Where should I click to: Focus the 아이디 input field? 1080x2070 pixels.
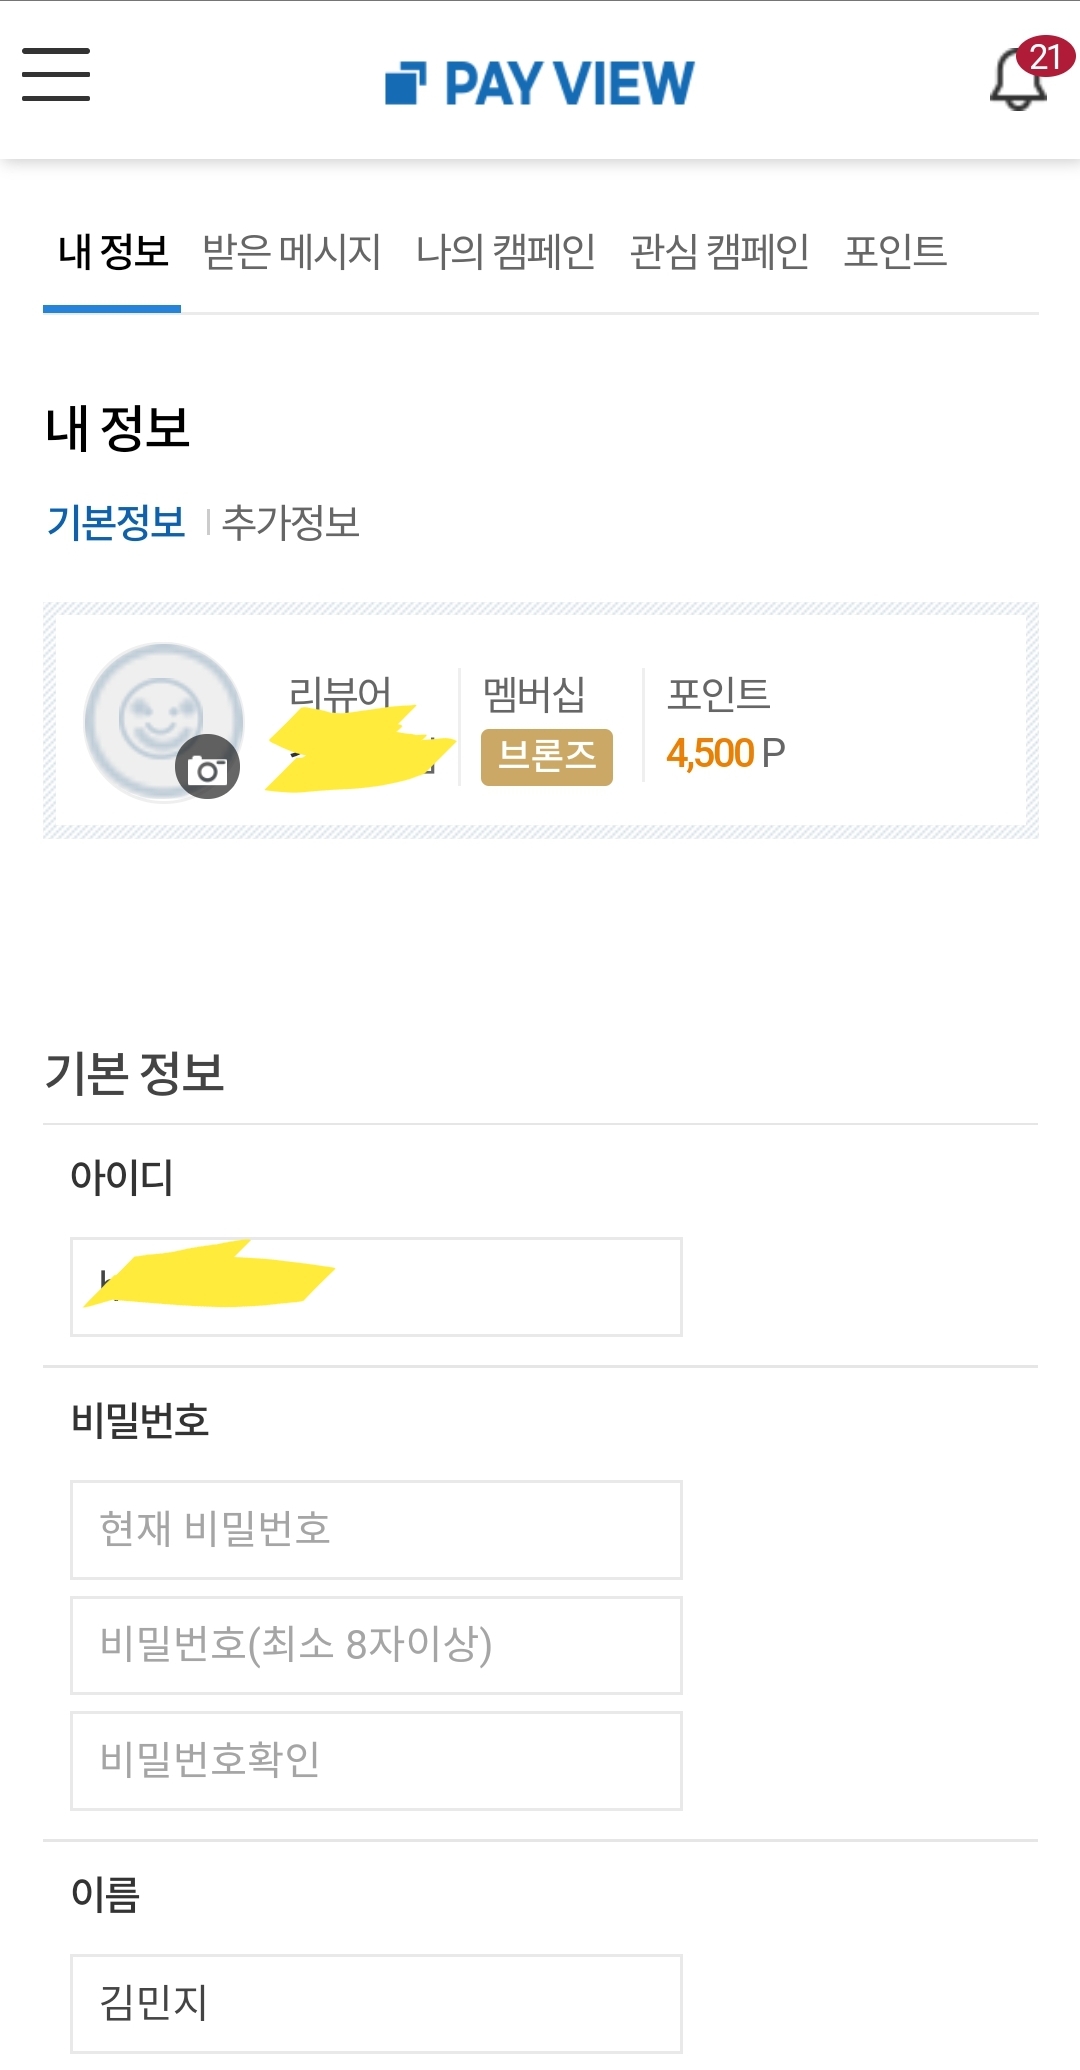[376, 1287]
